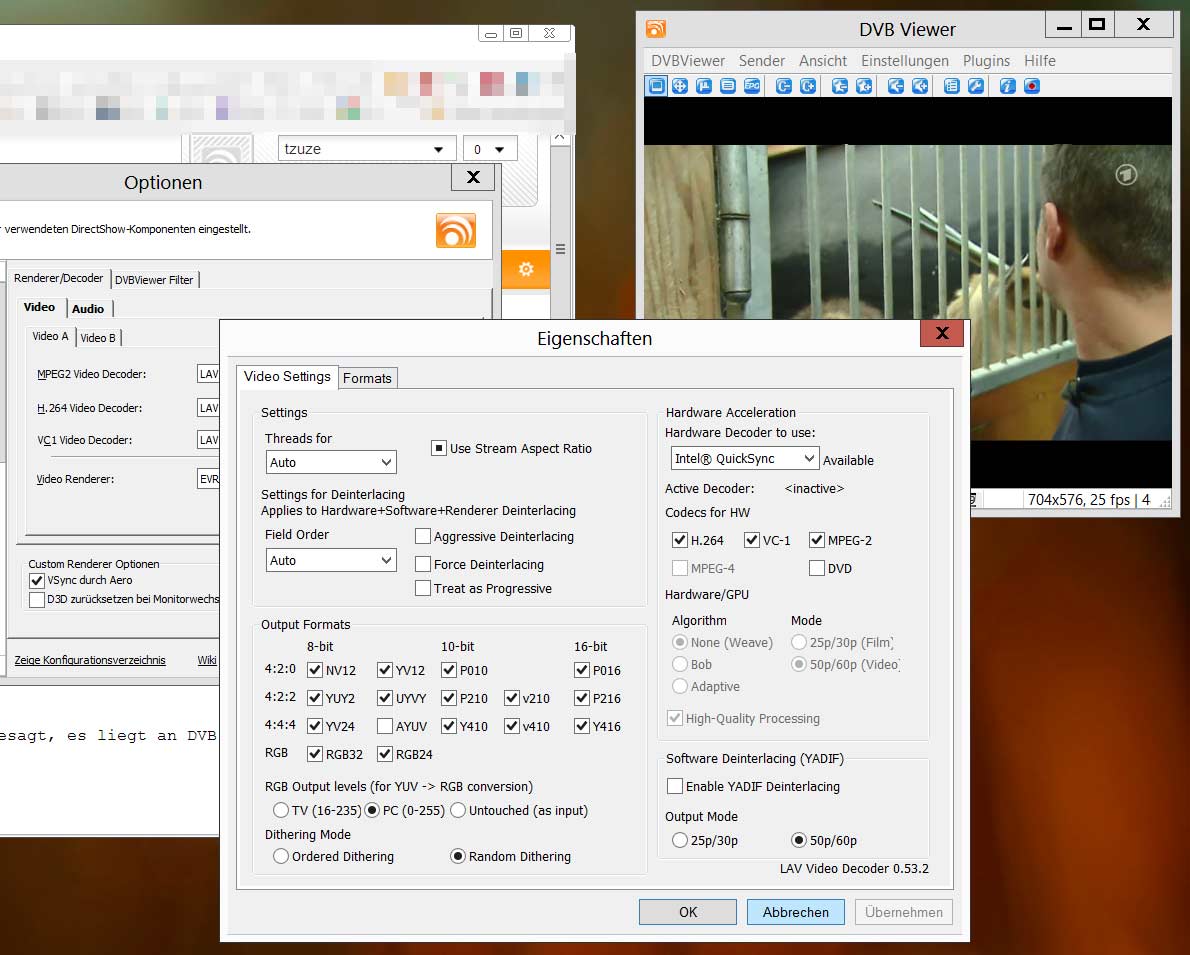Open the EPG toolbar icon

[752, 86]
